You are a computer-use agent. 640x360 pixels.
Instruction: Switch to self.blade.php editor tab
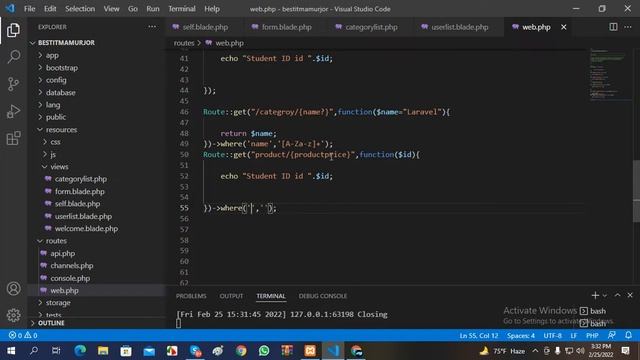pyautogui.click(x=206, y=27)
